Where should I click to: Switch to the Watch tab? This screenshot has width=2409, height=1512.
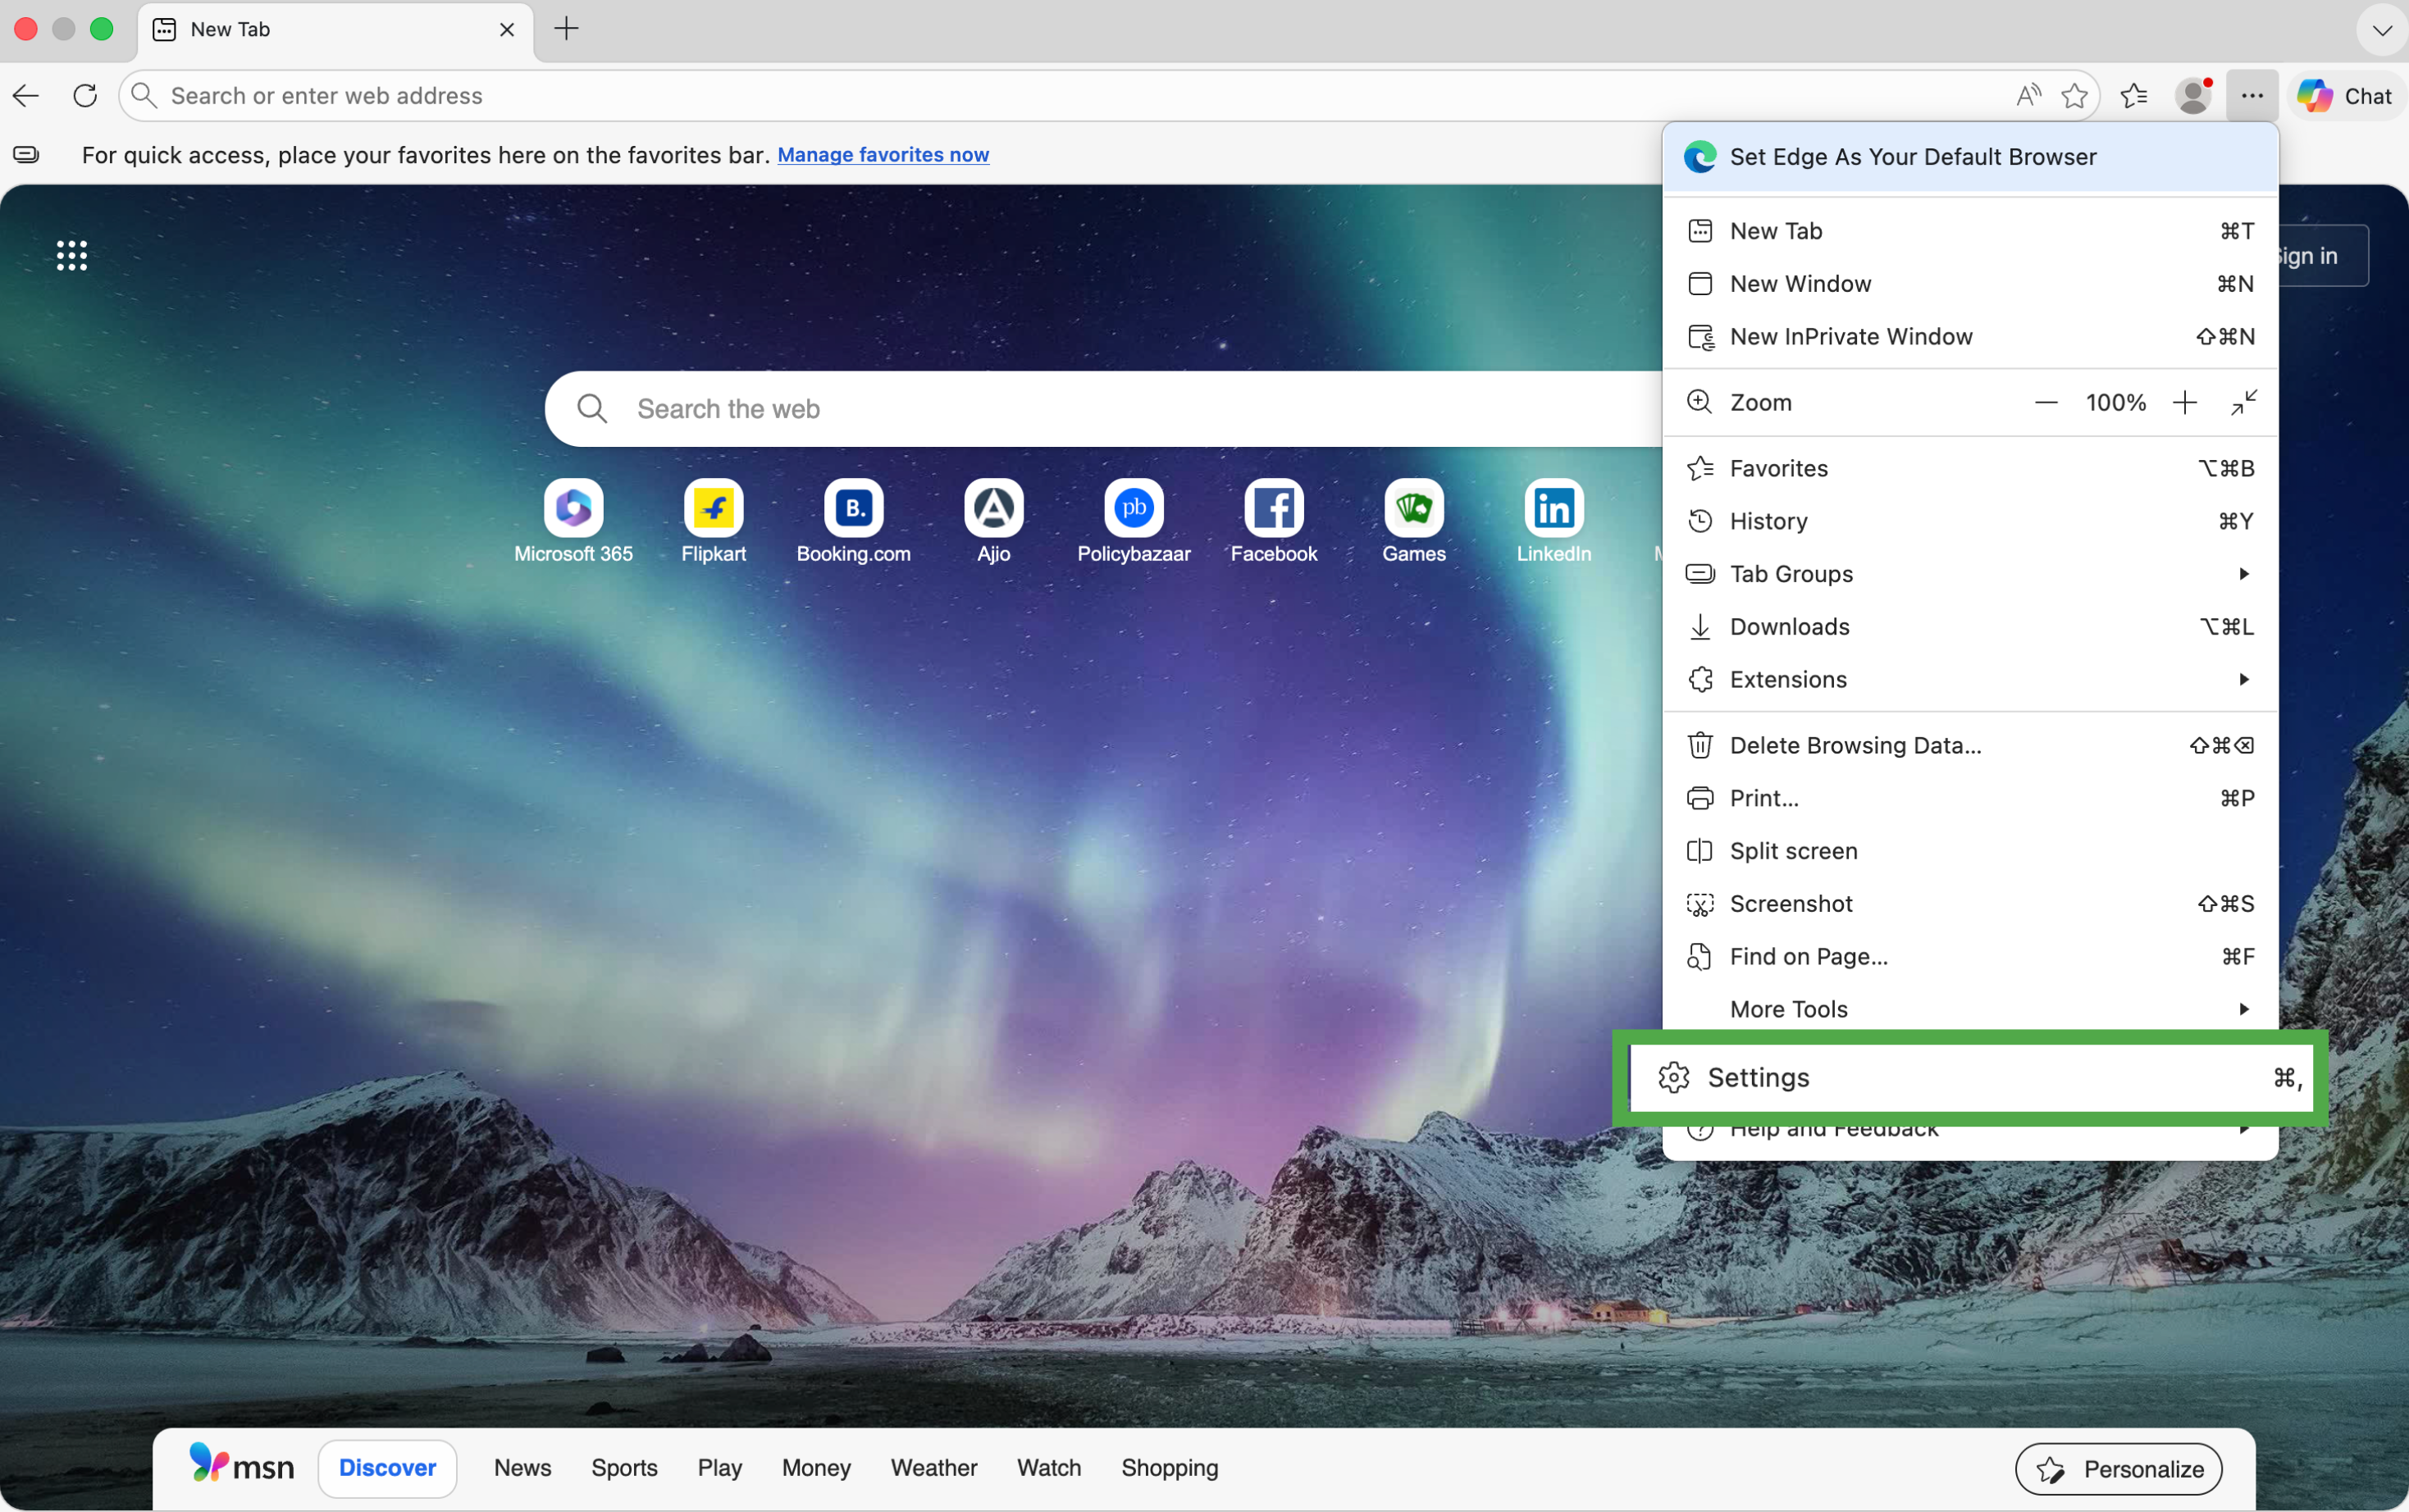(x=1049, y=1467)
